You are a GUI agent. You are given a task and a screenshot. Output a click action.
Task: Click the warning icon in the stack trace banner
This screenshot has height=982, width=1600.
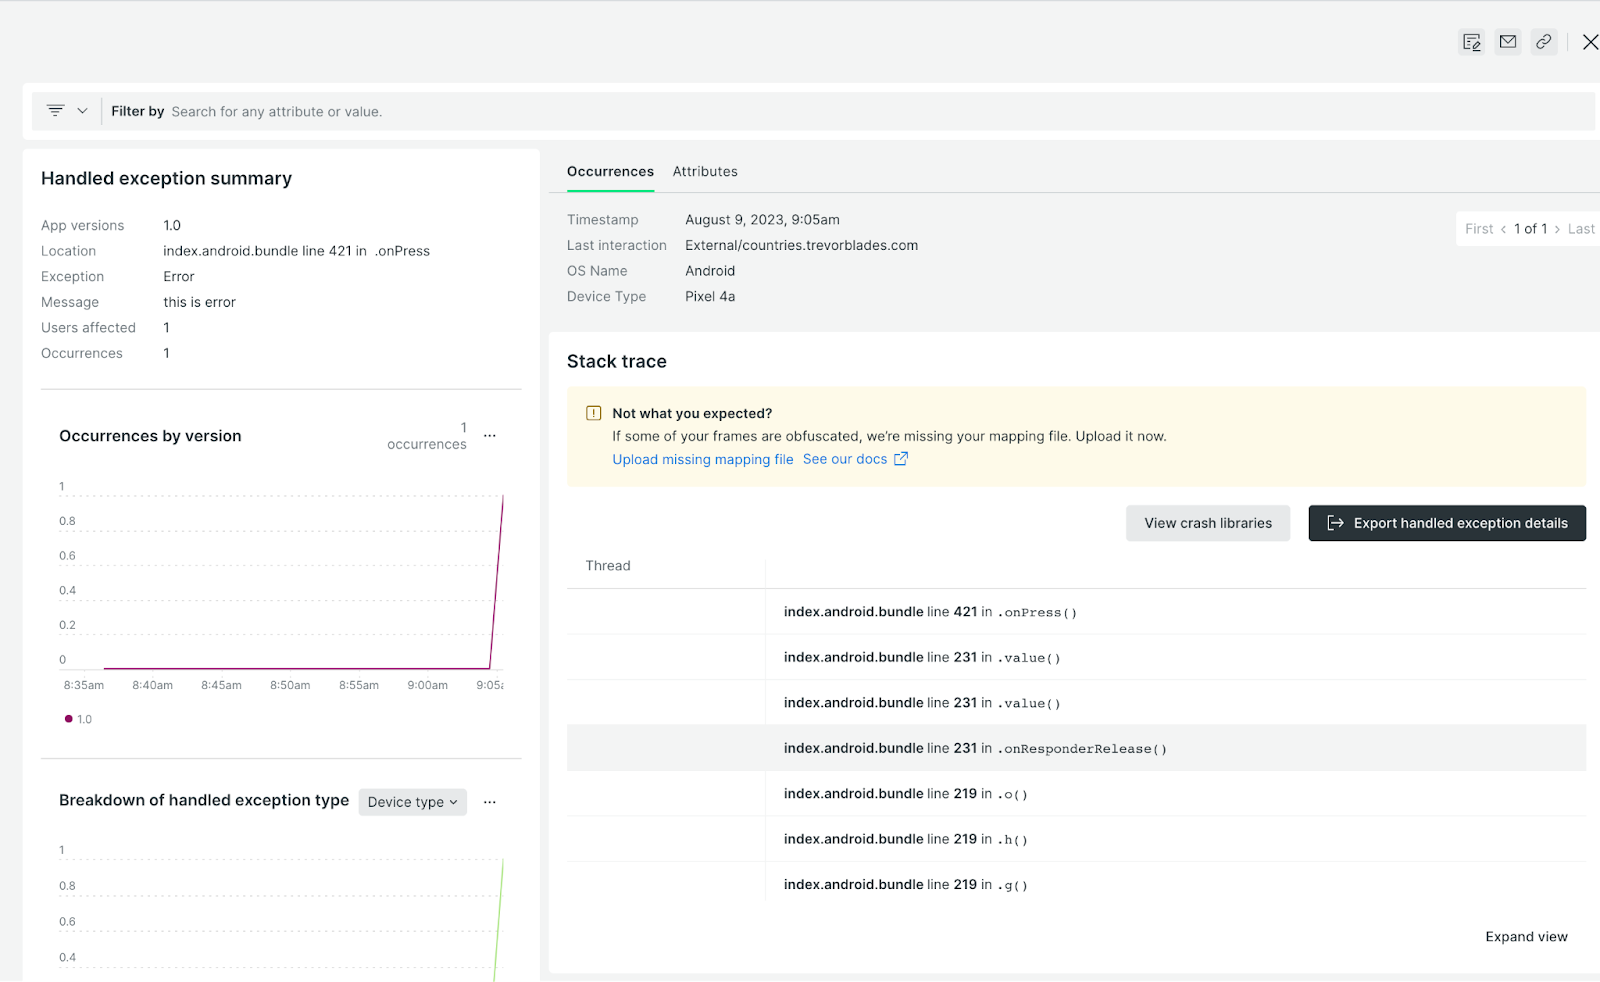593,412
